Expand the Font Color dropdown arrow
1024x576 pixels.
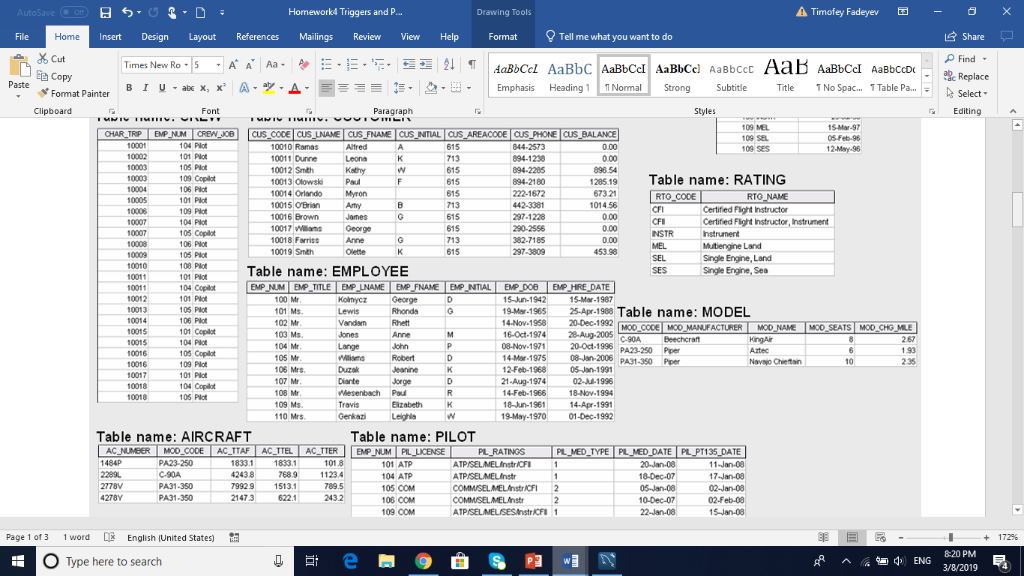308,89
